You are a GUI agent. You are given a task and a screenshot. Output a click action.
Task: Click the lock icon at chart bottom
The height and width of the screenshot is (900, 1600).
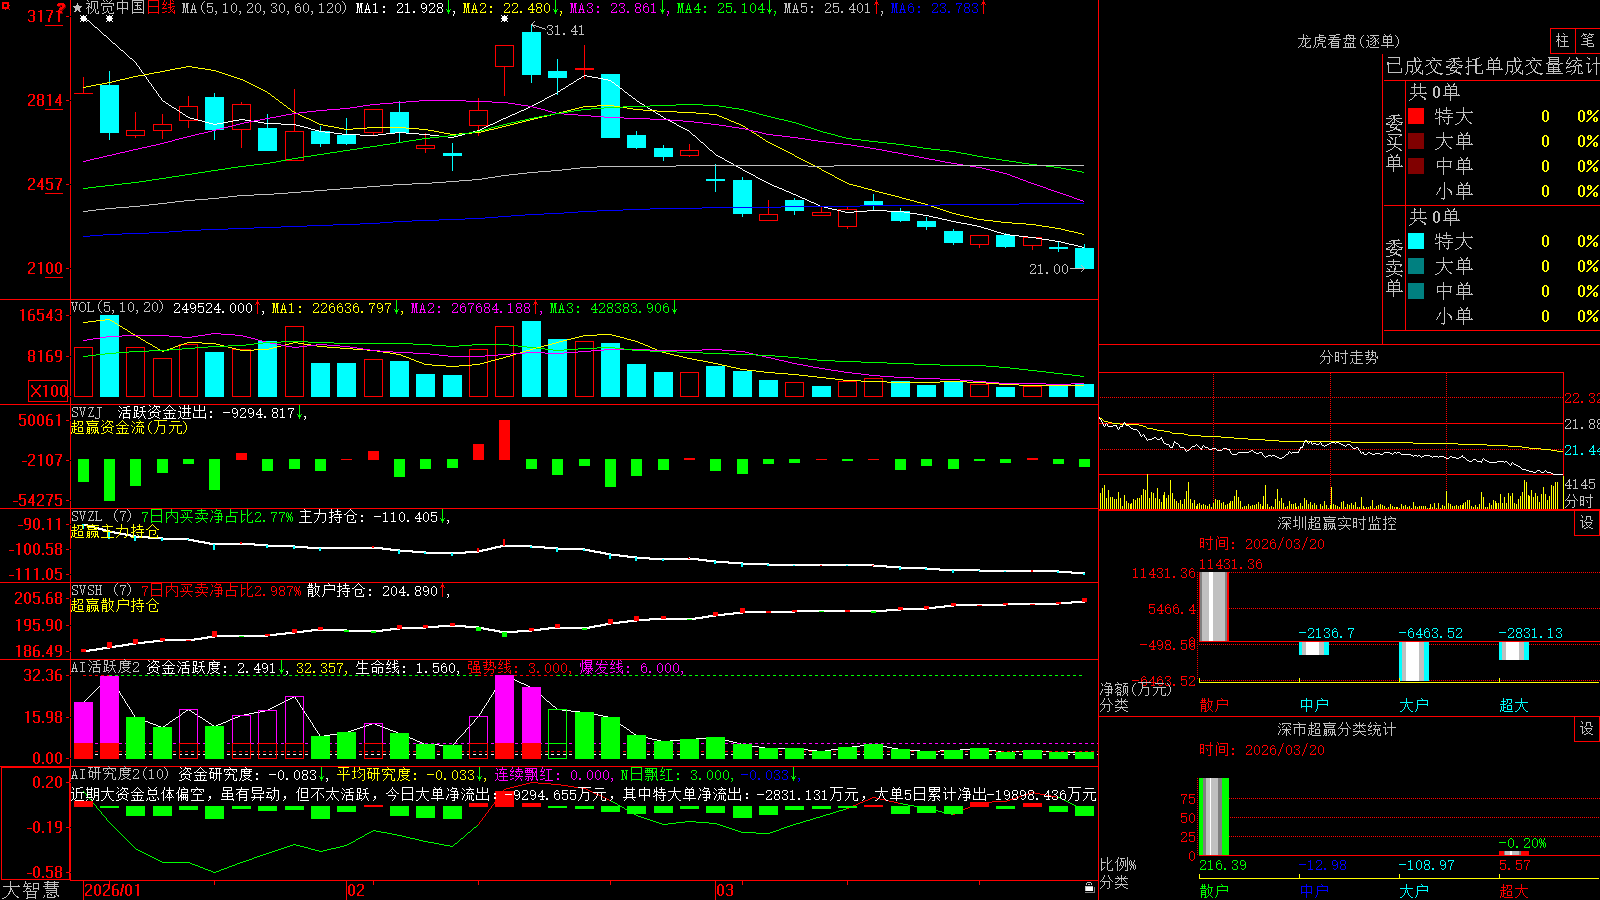tap(1089, 888)
